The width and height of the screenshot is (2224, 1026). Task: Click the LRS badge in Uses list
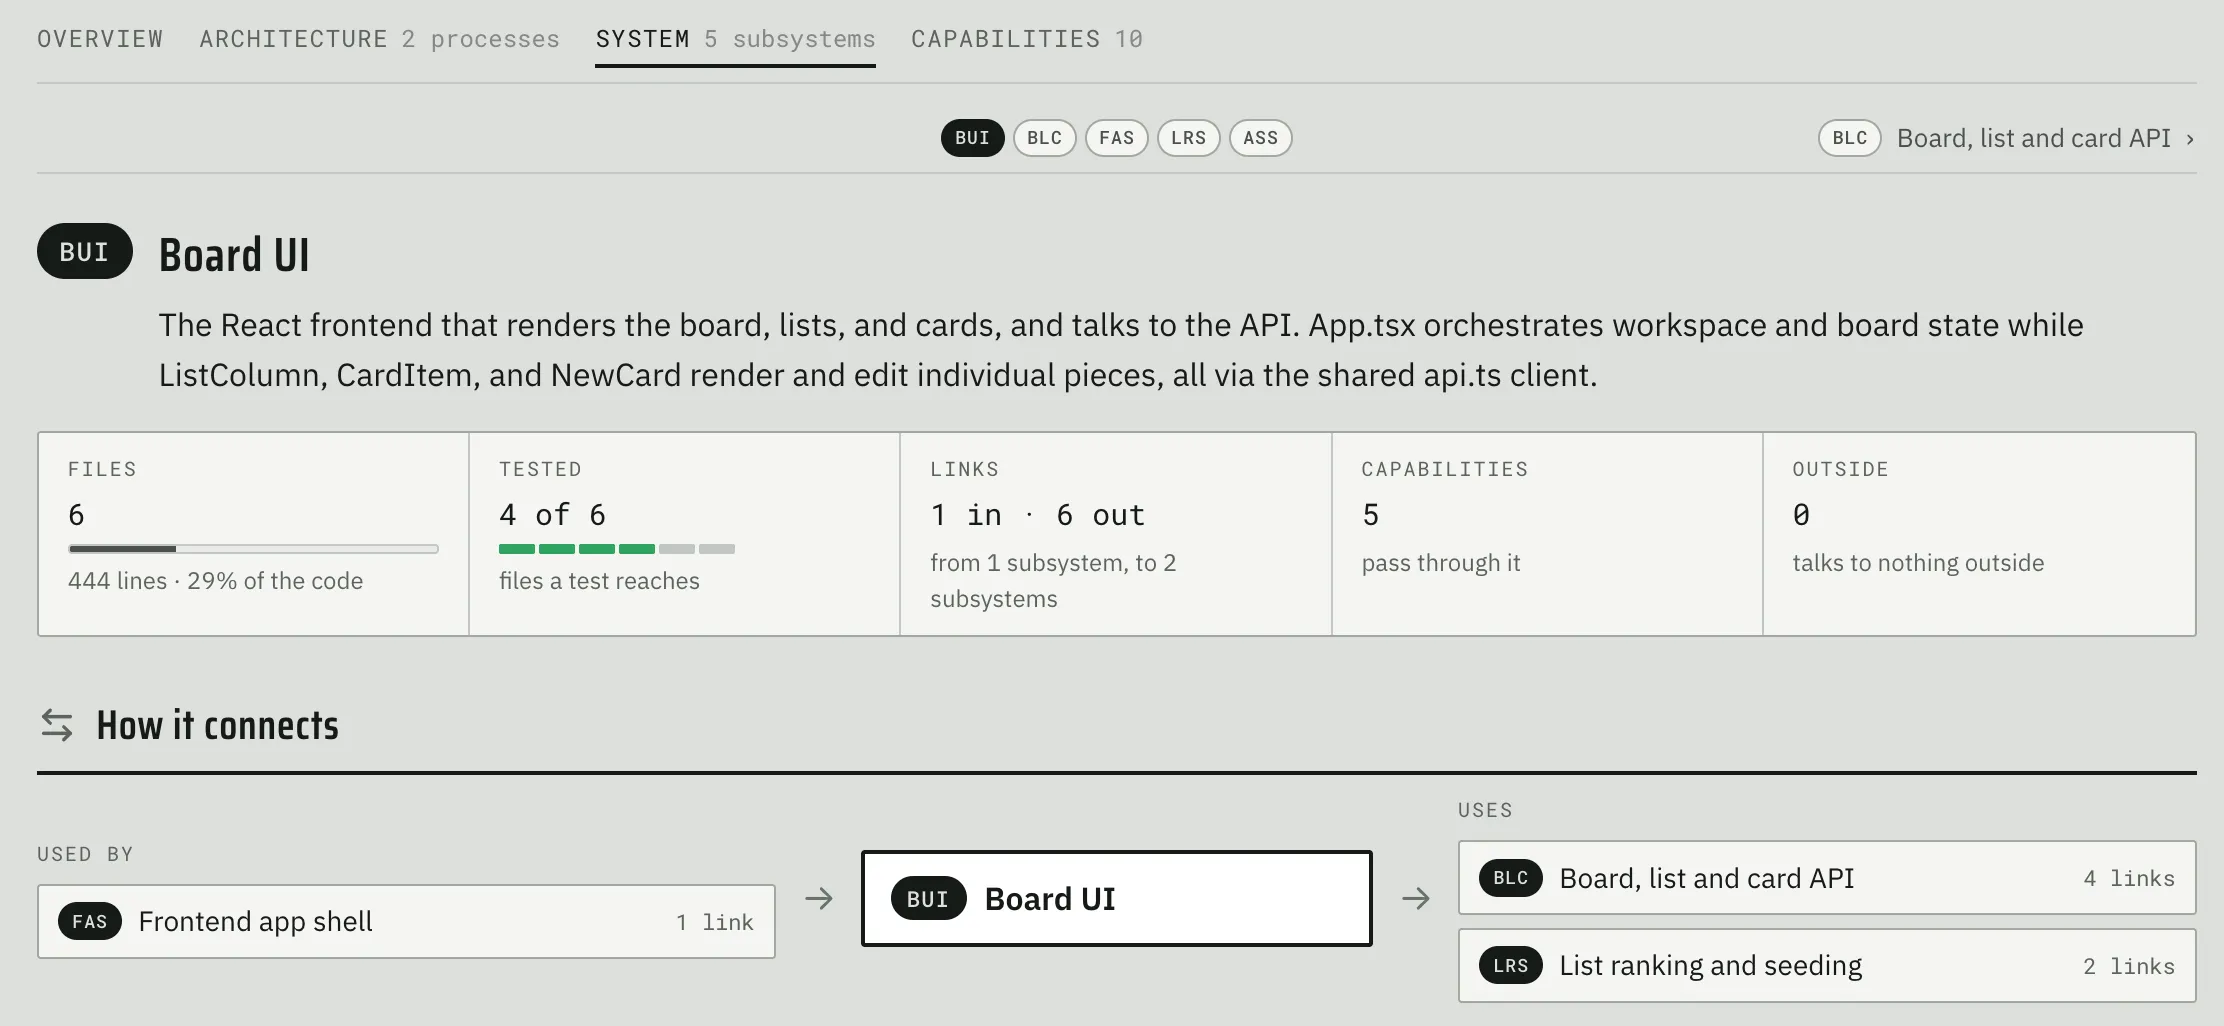click(x=1511, y=965)
